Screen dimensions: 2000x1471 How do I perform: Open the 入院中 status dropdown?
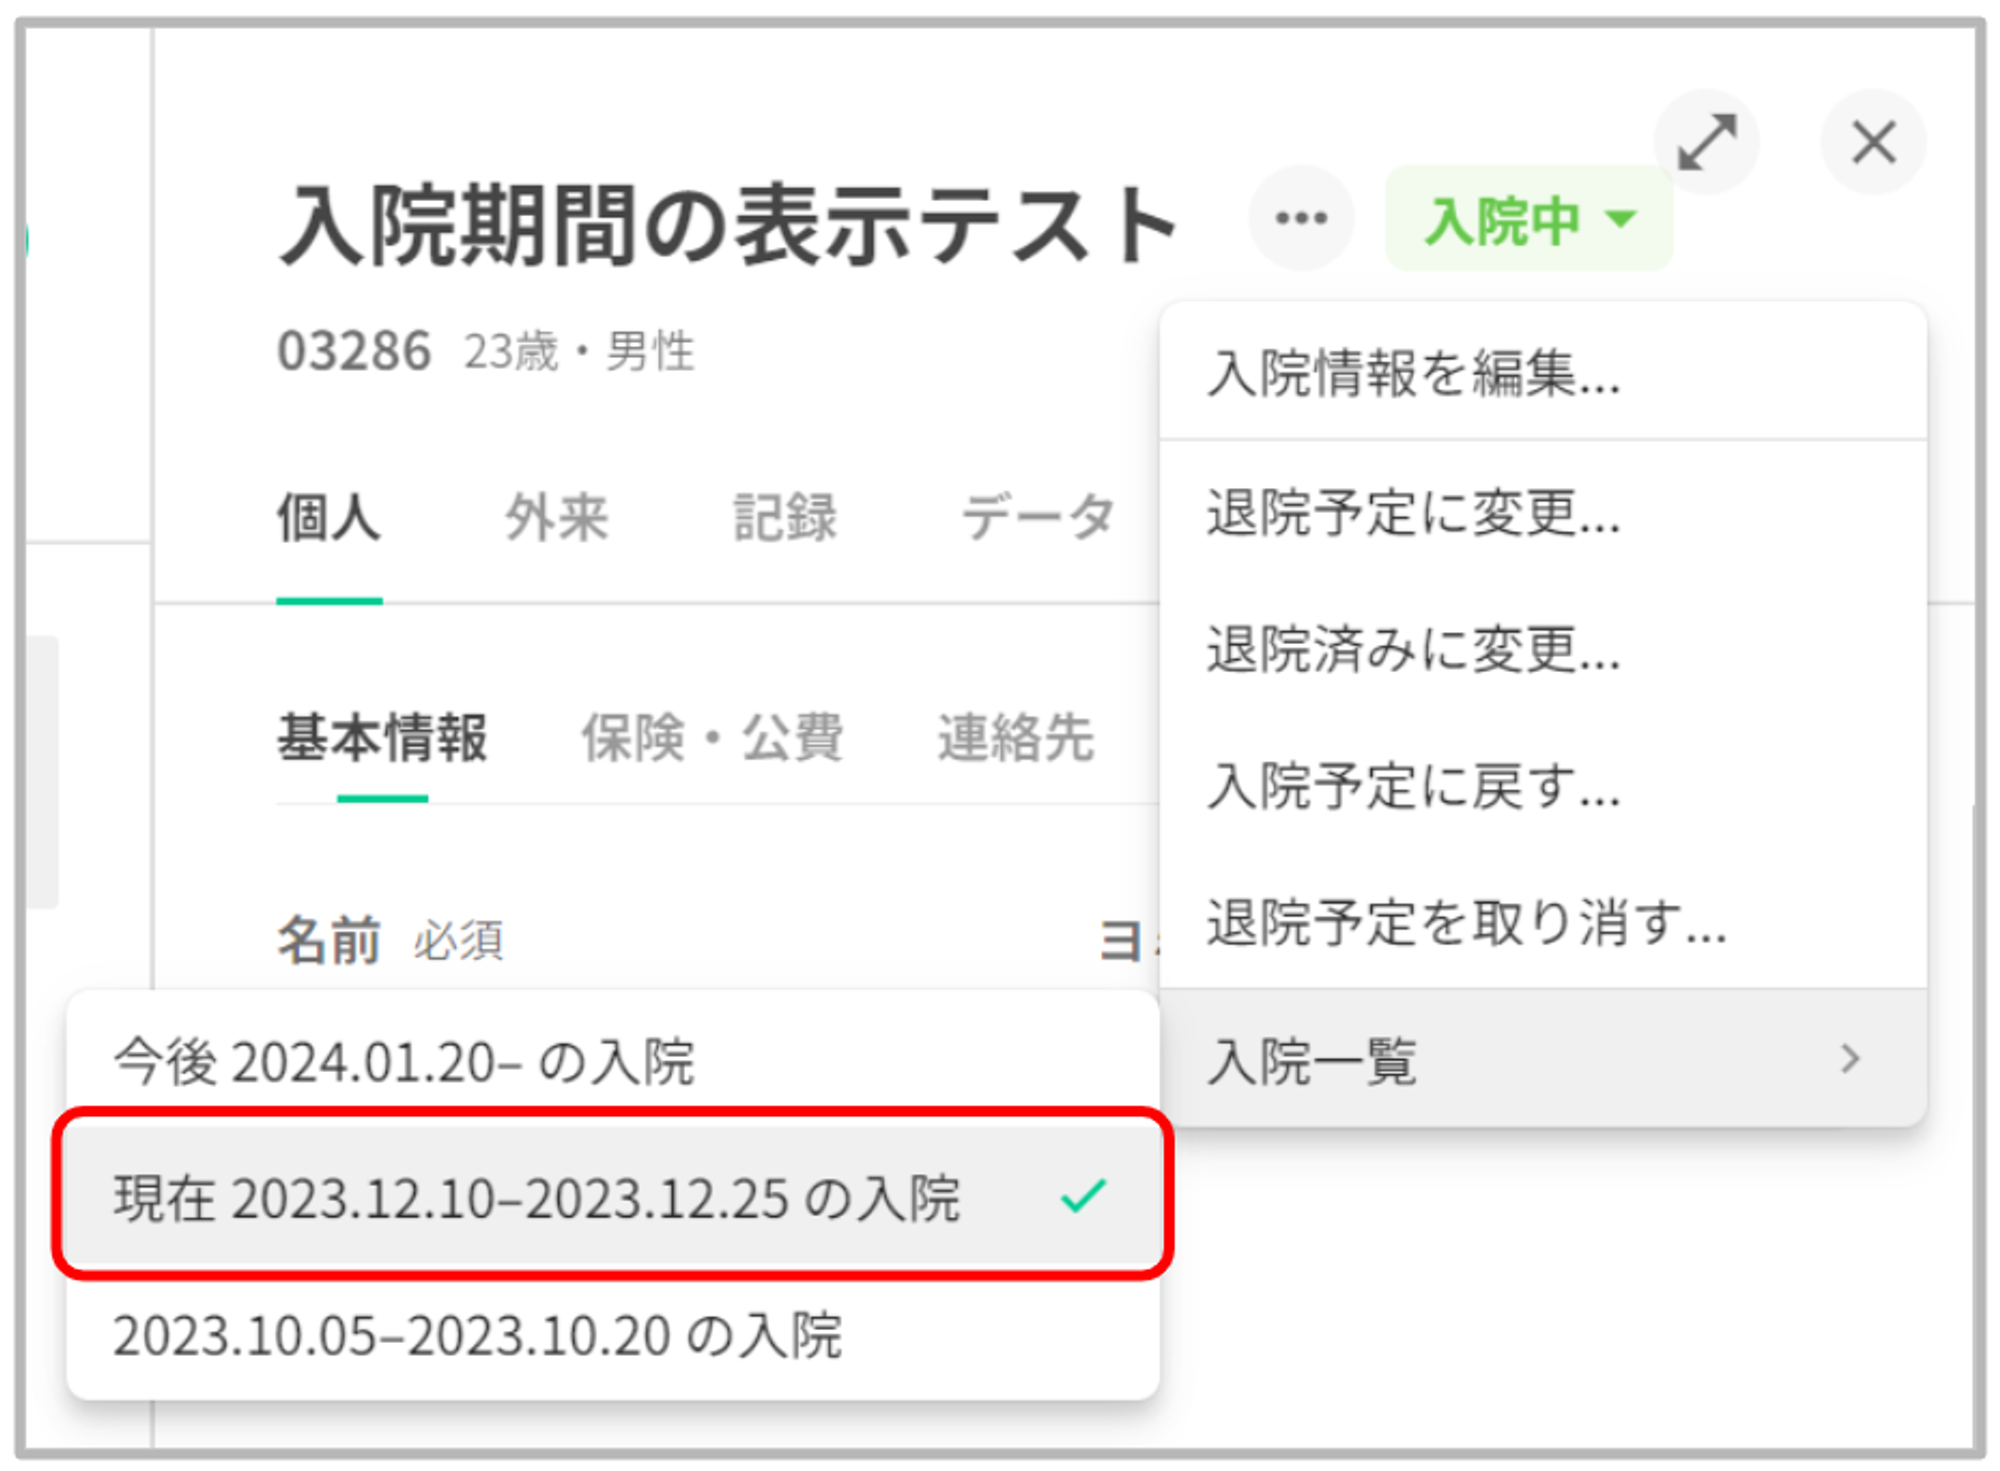point(1528,220)
